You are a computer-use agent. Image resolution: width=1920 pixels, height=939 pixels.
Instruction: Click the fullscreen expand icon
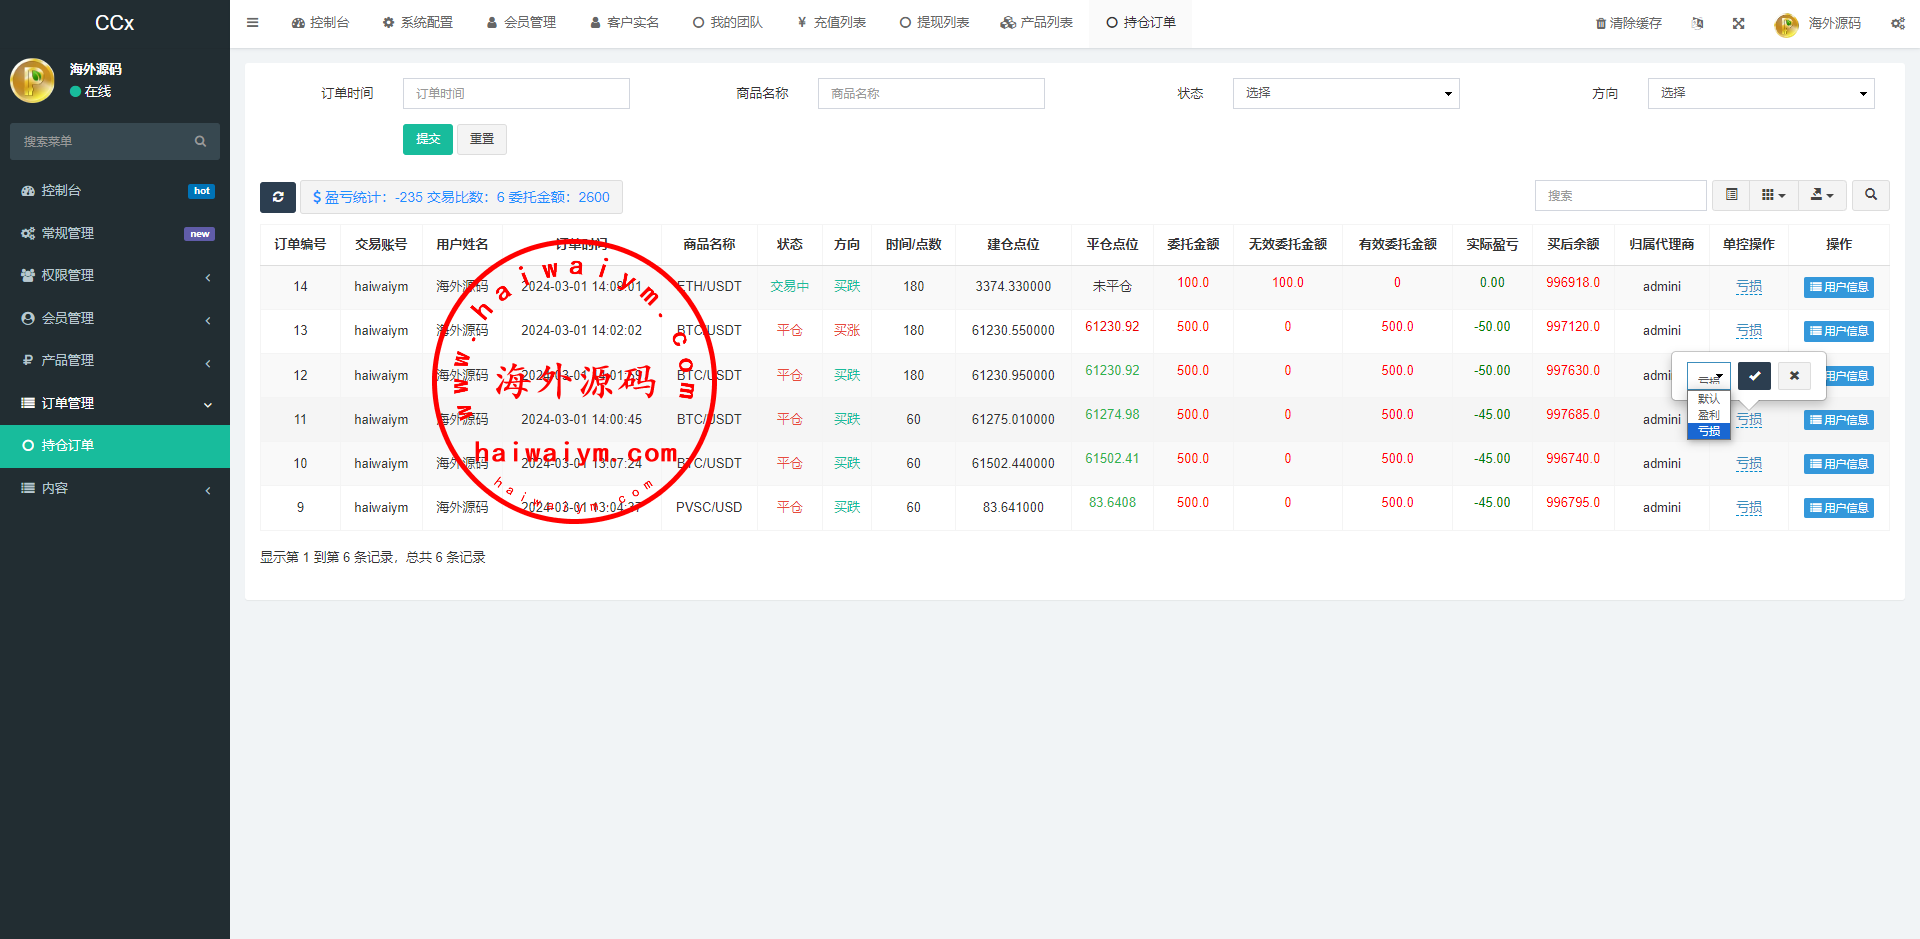point(1739,23)
